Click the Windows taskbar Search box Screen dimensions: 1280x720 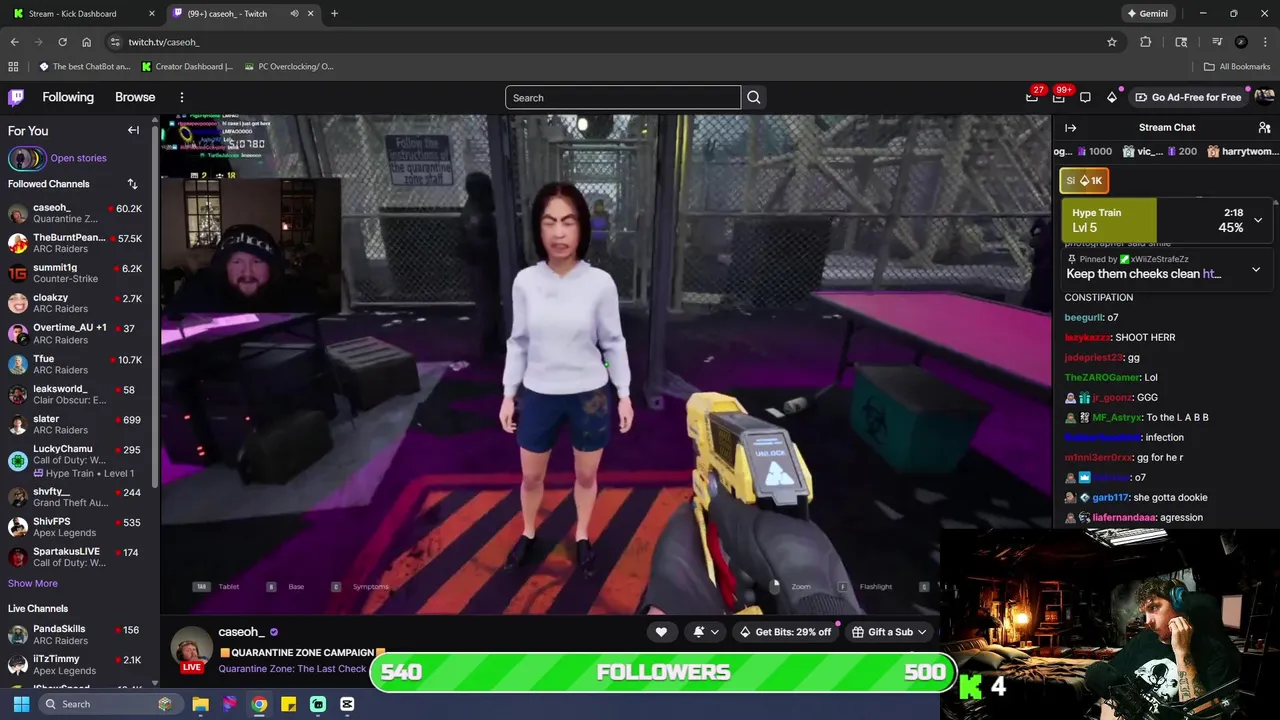click(x=109, y=704)
